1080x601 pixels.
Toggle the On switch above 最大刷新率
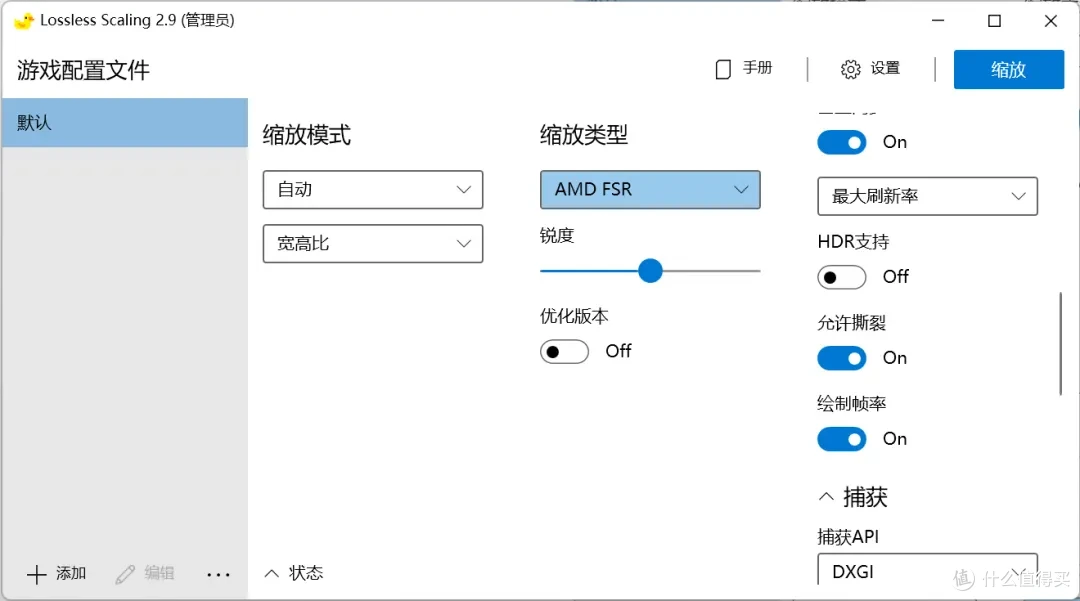(x=842, y=143)
